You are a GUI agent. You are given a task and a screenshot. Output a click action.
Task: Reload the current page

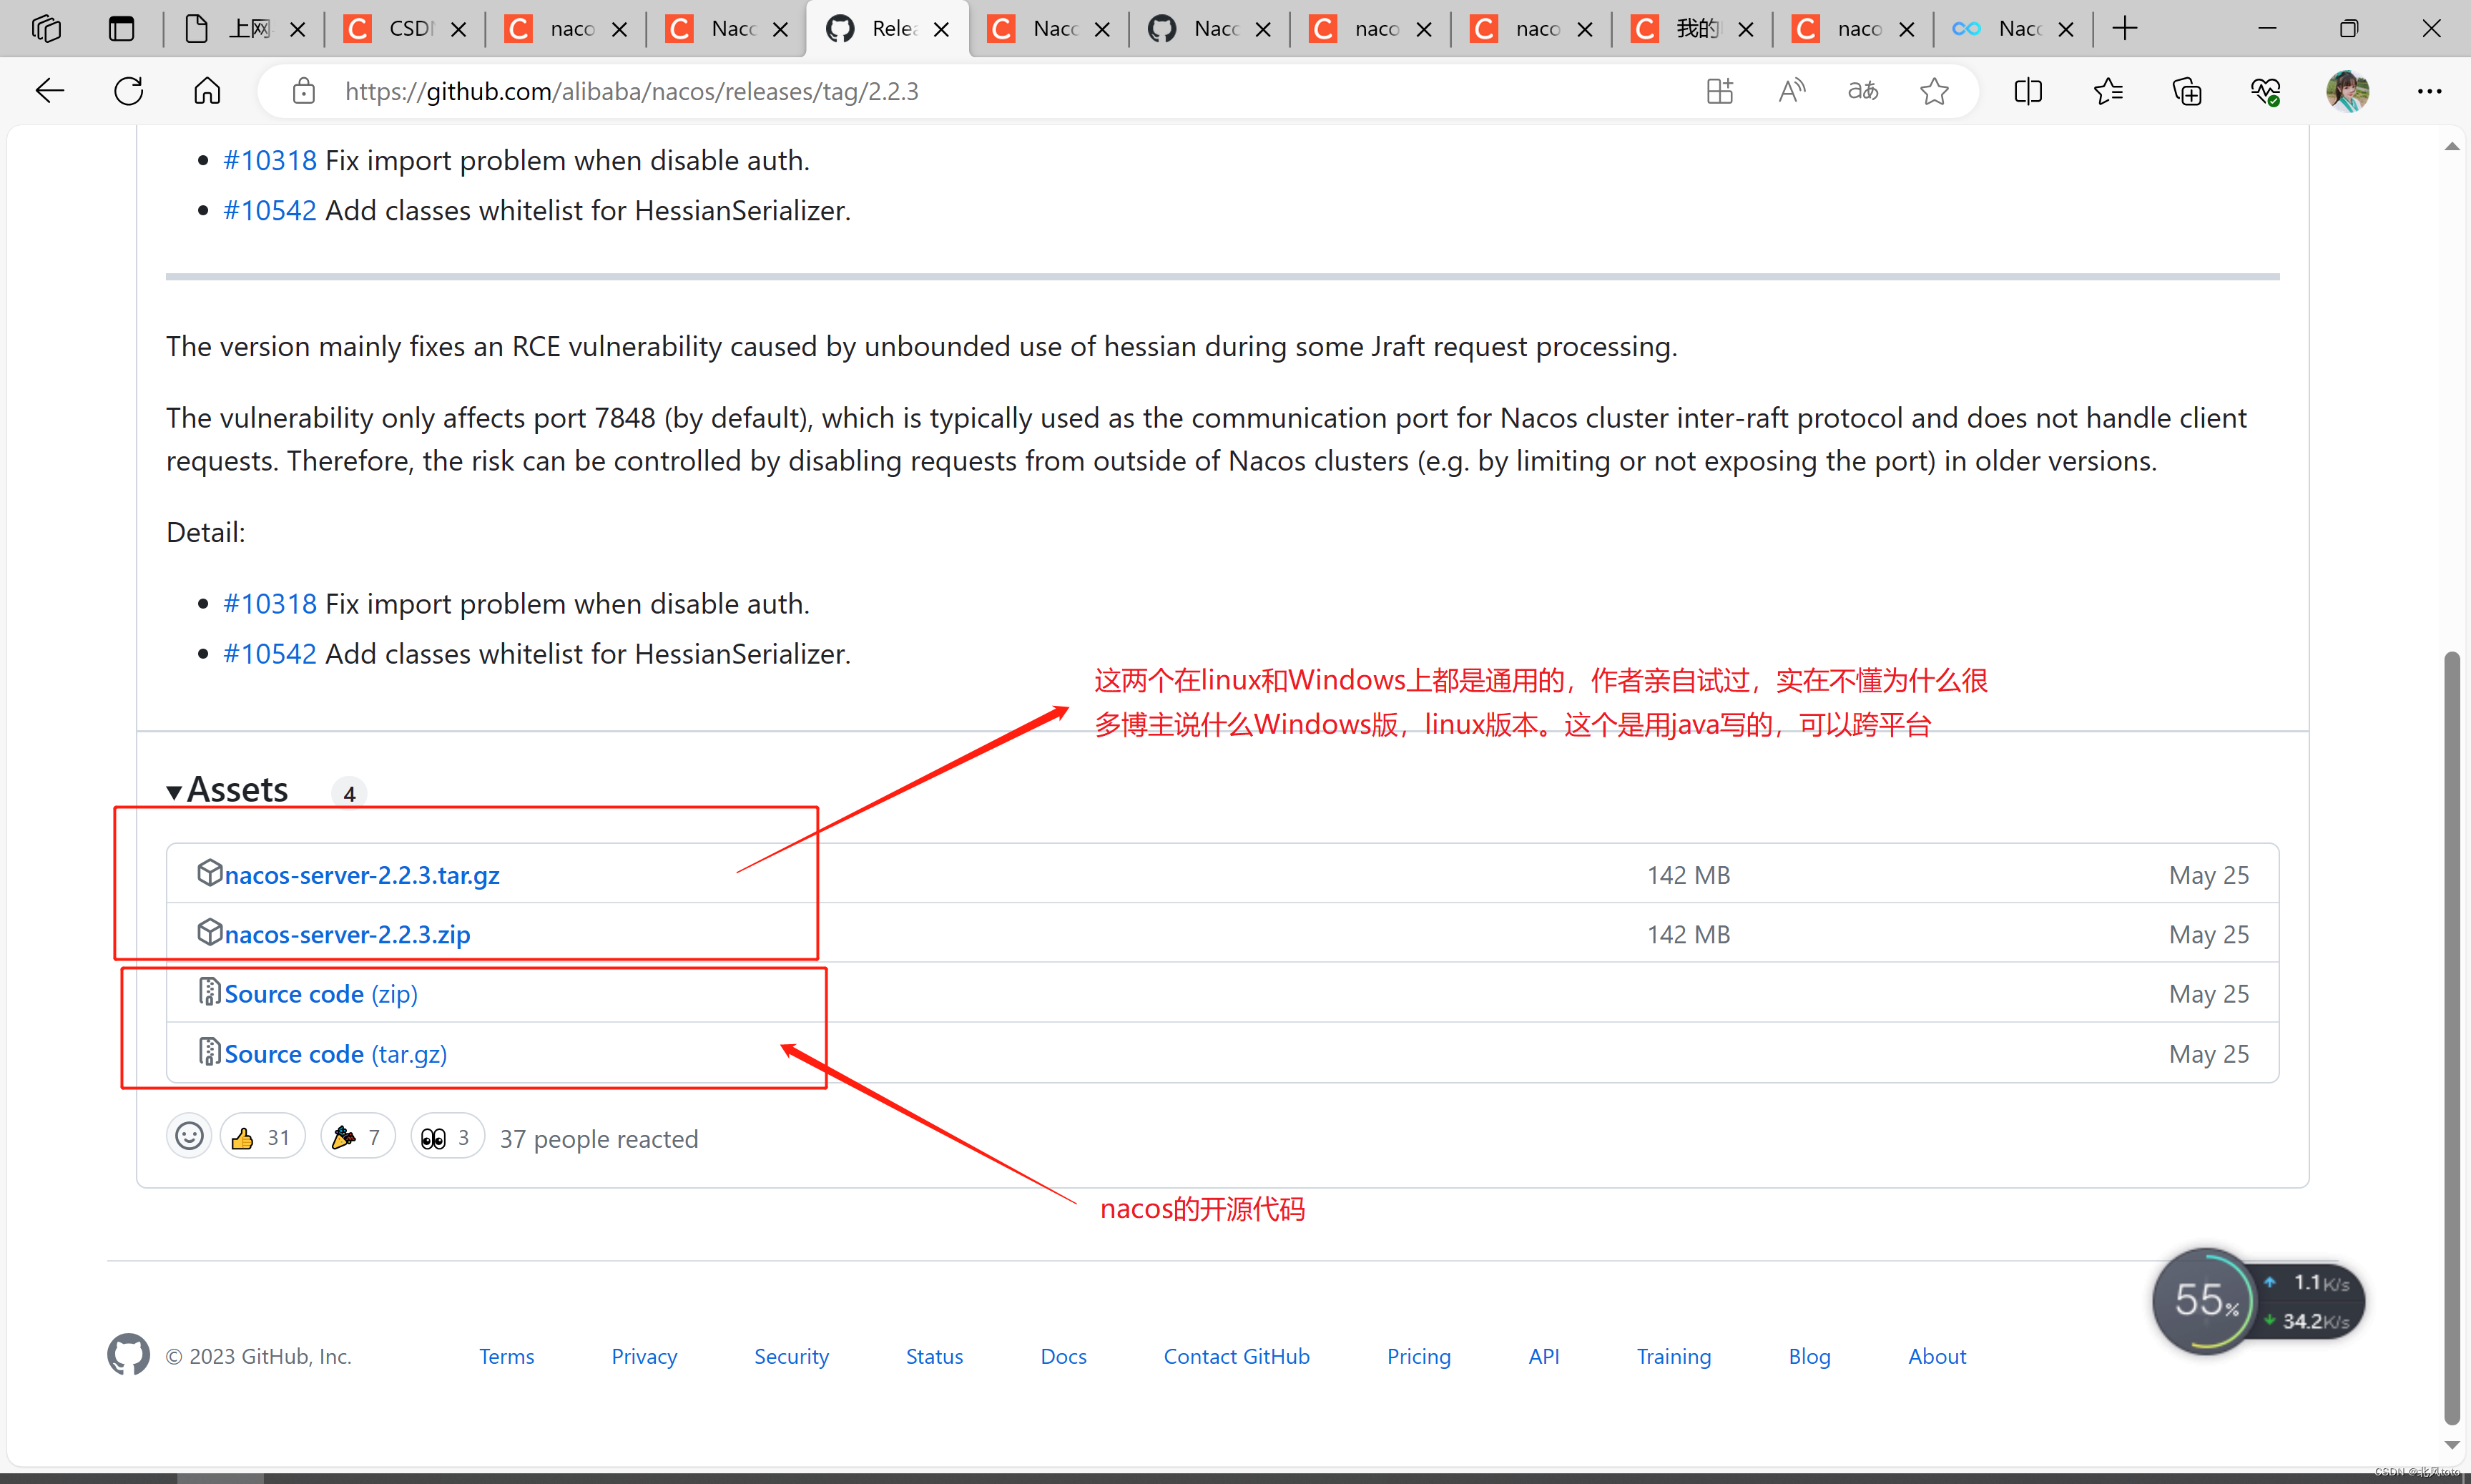pyautogui.click(x=128, y=91)
